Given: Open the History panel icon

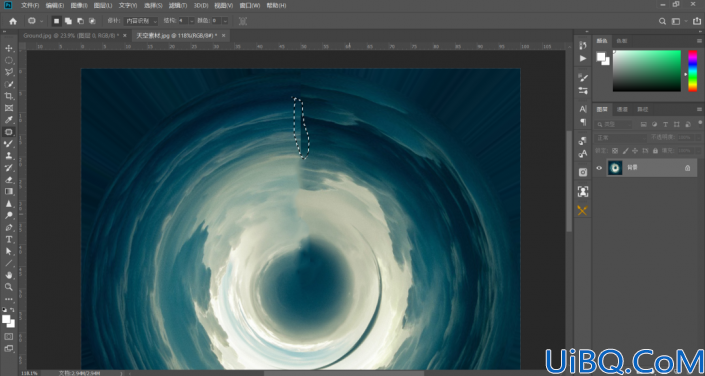Looking at the screenshot, I should [583, 45].
